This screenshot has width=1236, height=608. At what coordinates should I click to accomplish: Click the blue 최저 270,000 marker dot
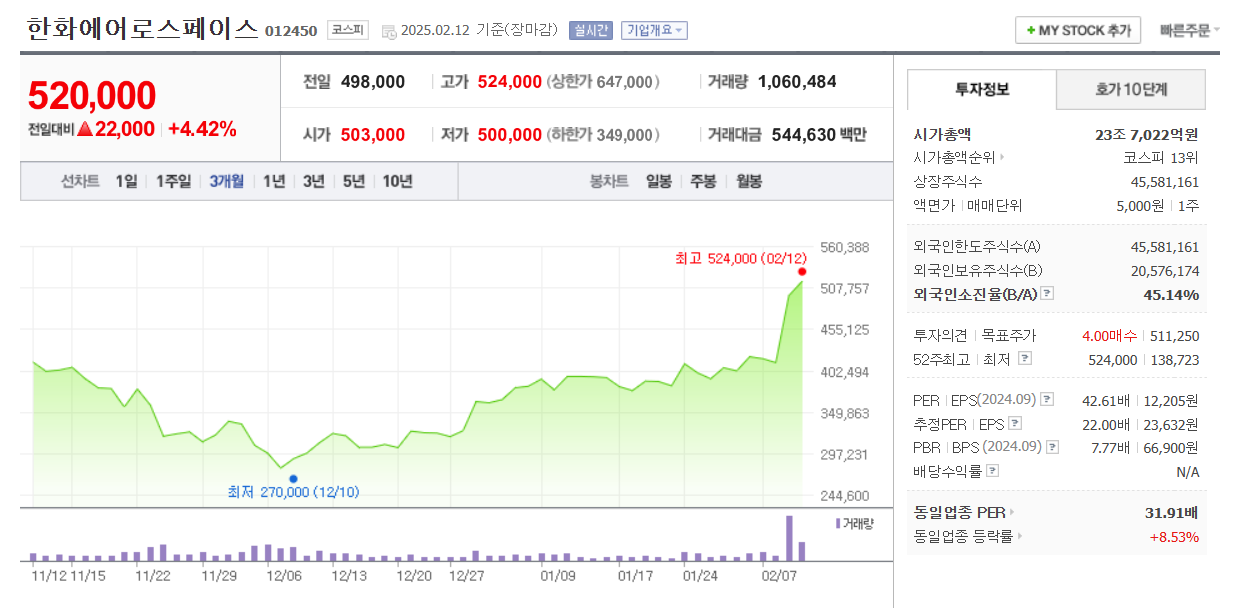point(293,479)
